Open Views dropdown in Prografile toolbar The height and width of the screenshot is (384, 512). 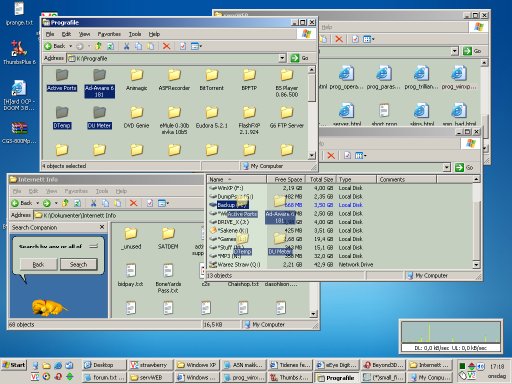pos(196,46)
